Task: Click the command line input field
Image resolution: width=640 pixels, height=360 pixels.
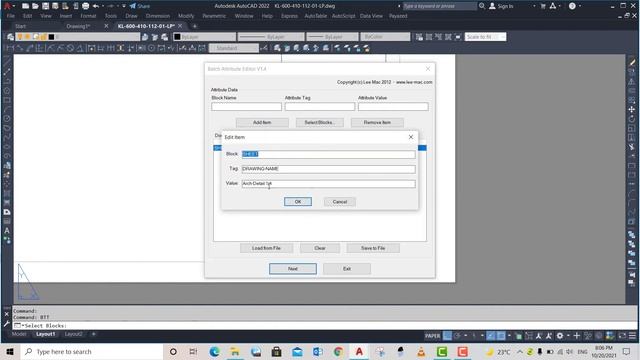Action: coord(324,326)
